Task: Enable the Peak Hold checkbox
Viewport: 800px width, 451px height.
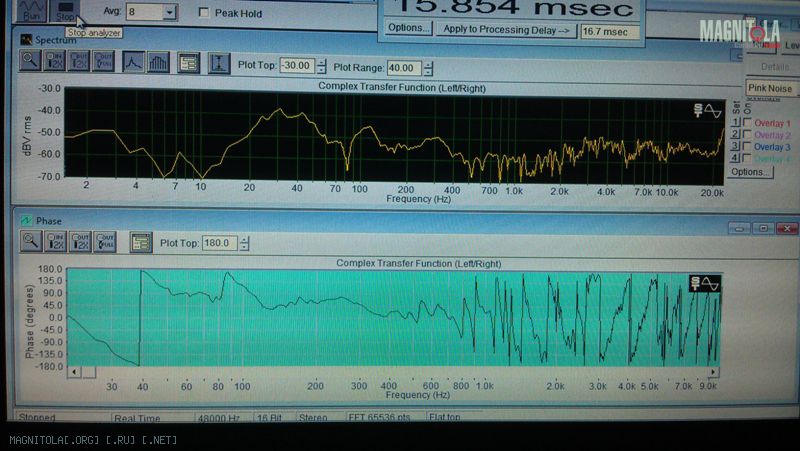Action: point(204,12)
